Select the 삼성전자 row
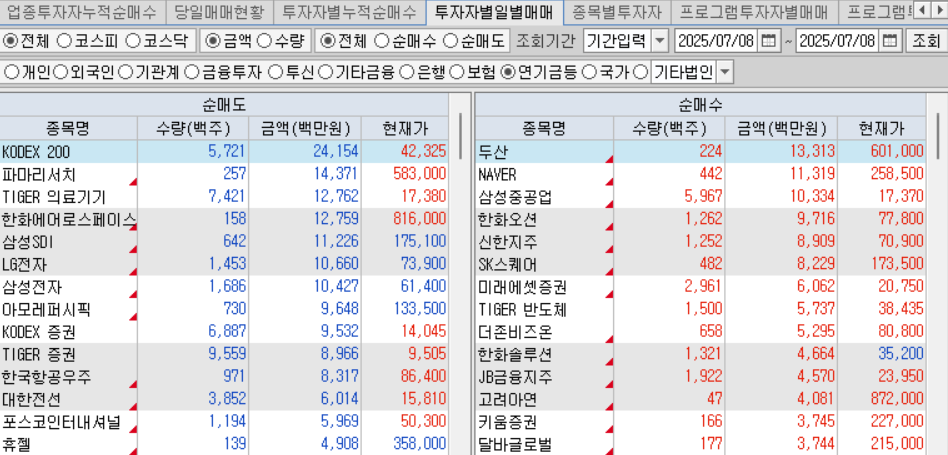Screen dimensions: 948x455 [224, 287]
